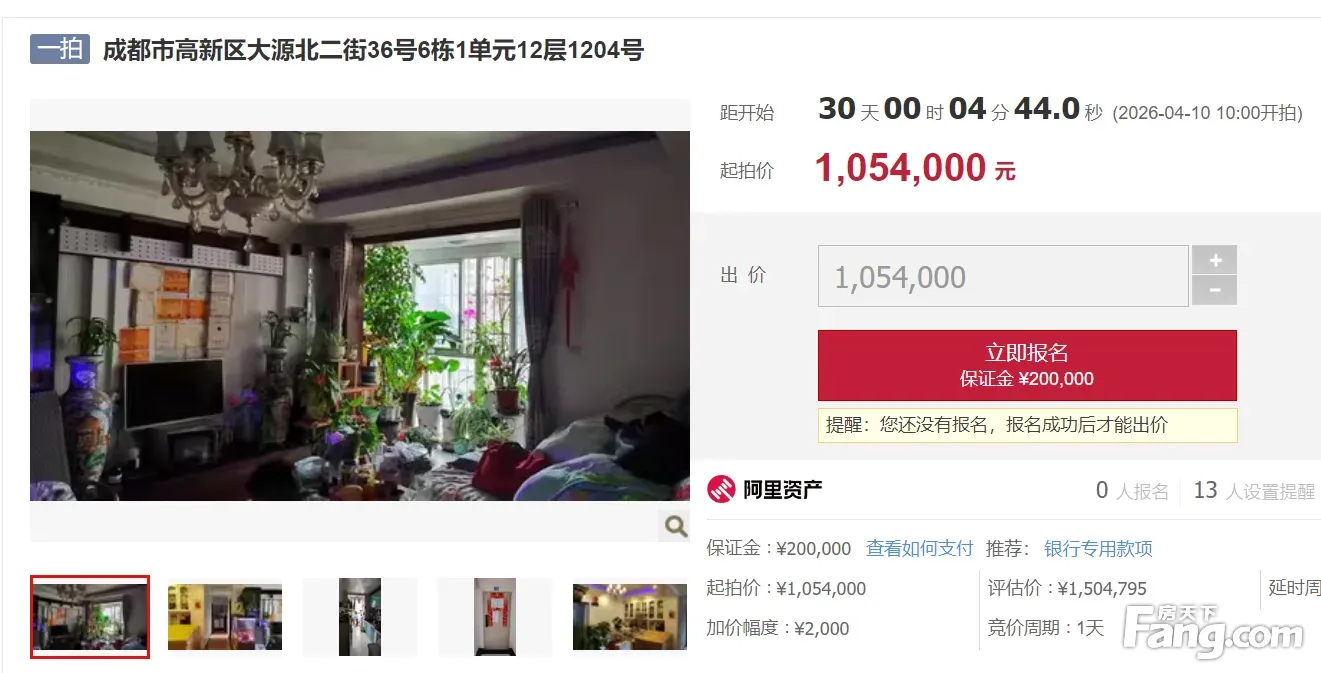This screenshot has width=1321, height=673.
Task: Click the 0 人报名 registrant count
Action: point(1132,490)
